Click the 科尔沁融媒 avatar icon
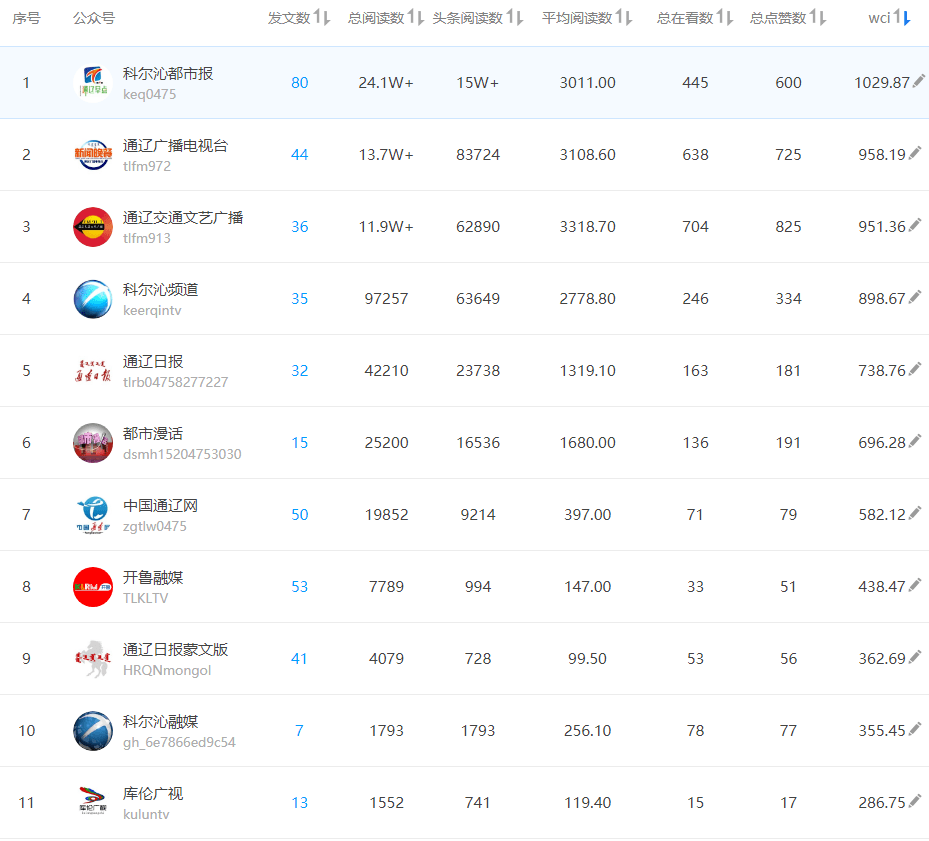Image resolution: width=929 pixels, height=841 pixels. point(92,730)
